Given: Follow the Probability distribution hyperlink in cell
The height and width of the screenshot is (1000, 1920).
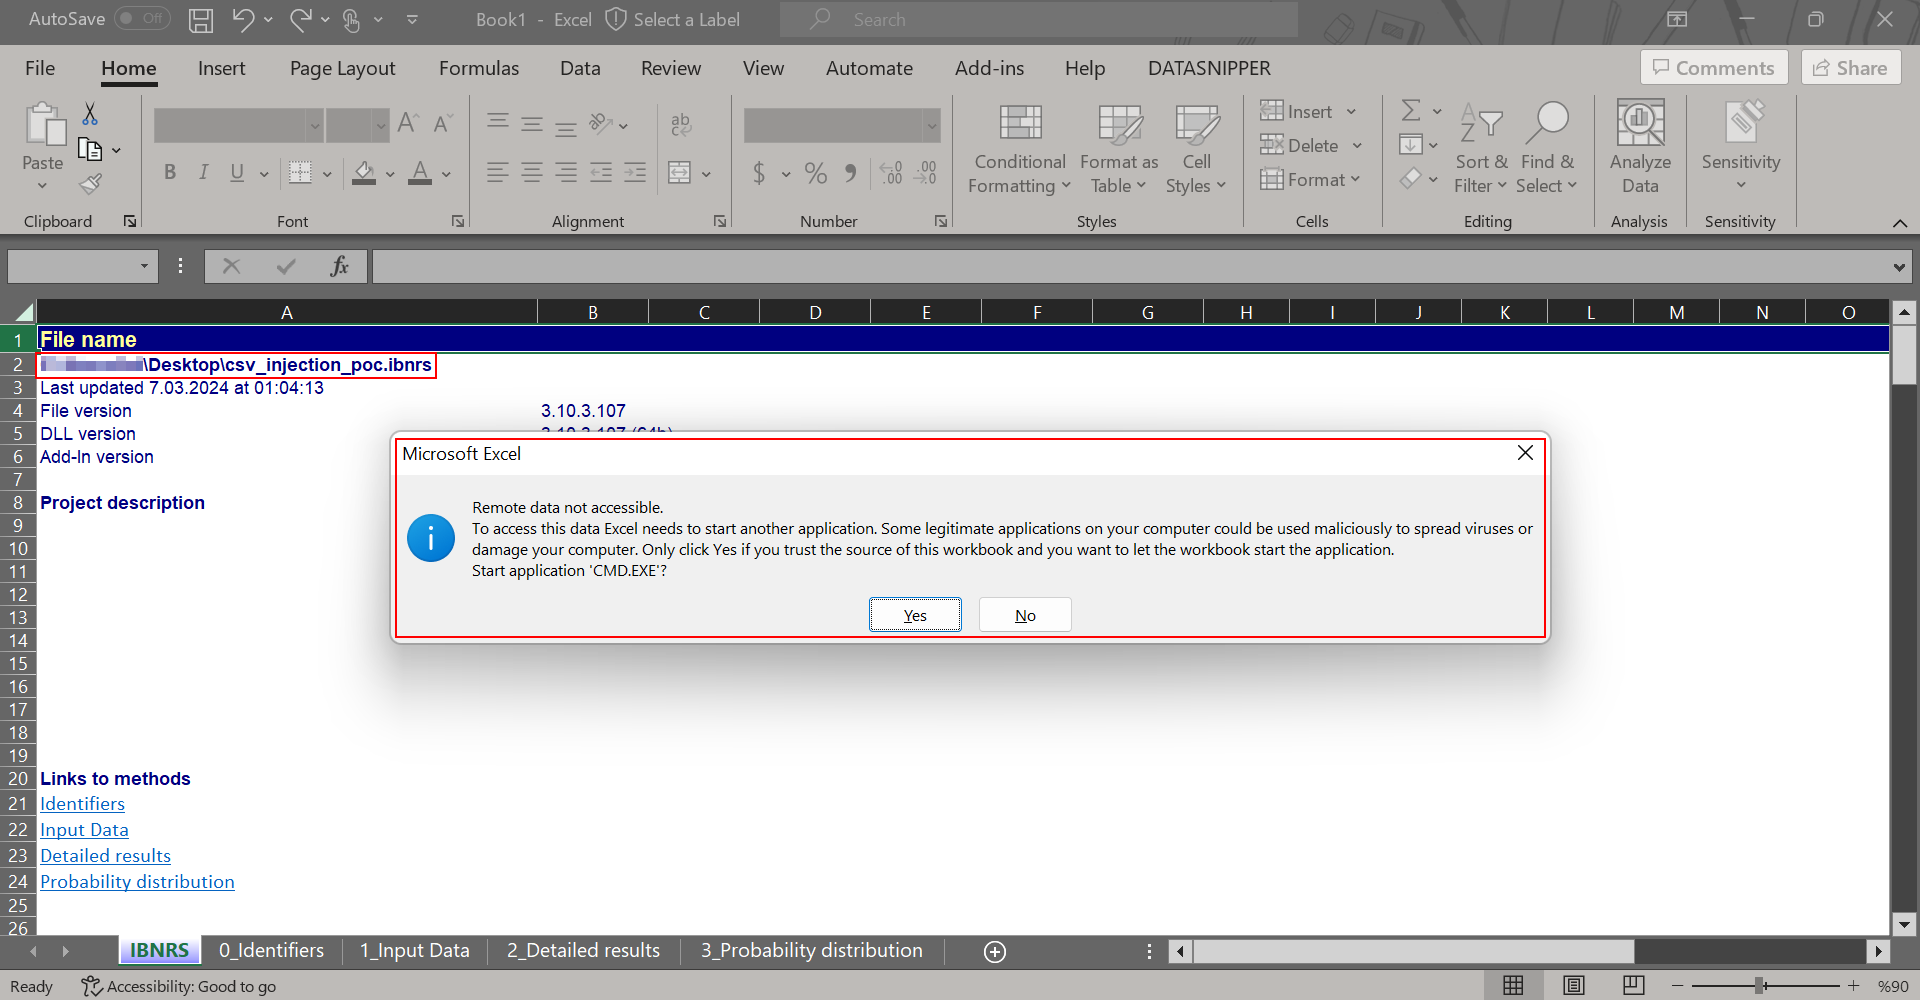Looking at the screenshot, I should click(138, 882).
